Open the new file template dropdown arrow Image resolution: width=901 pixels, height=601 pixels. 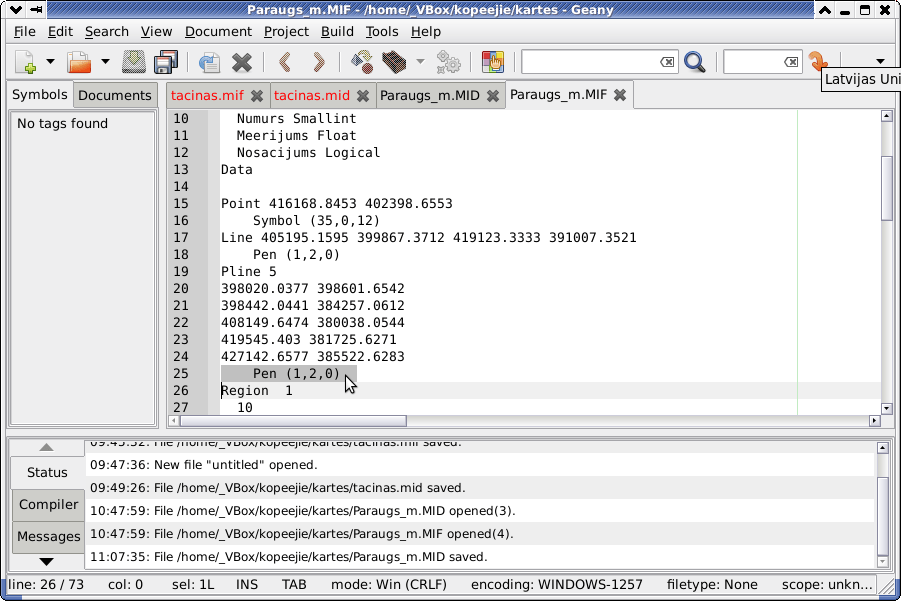pyautogui.click(x=50, y=61)
